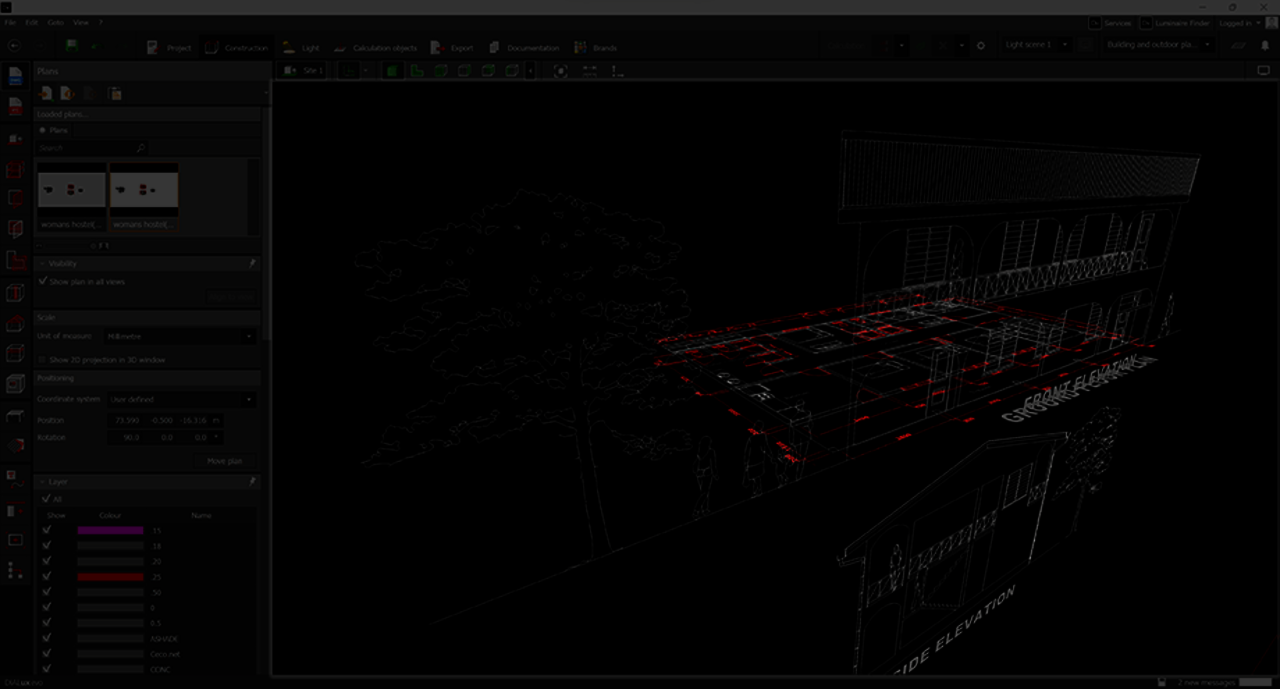This screenshot has height=689, width=1280.
Task: Click the search magnifier in Plans panel
Action: tap(140, 148)
